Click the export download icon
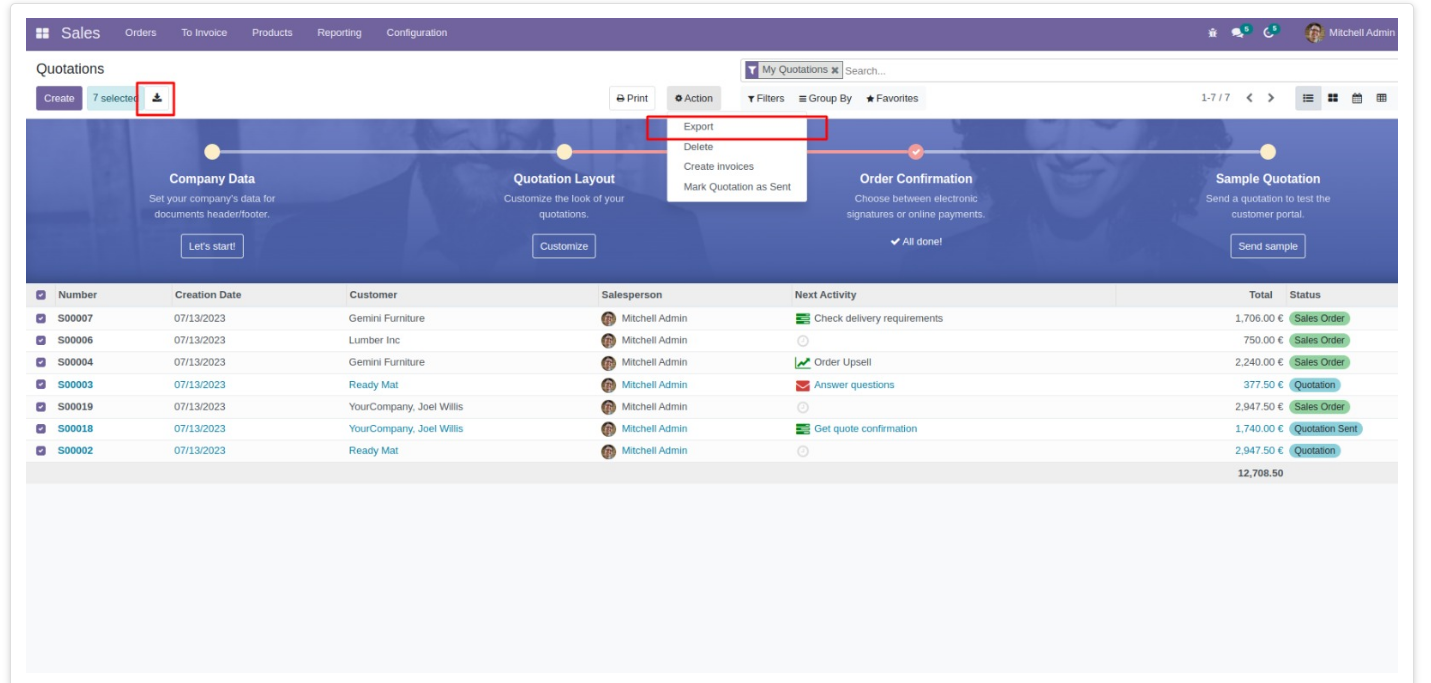The height and width of the screenshot is (683, 1431). point(157,98)
